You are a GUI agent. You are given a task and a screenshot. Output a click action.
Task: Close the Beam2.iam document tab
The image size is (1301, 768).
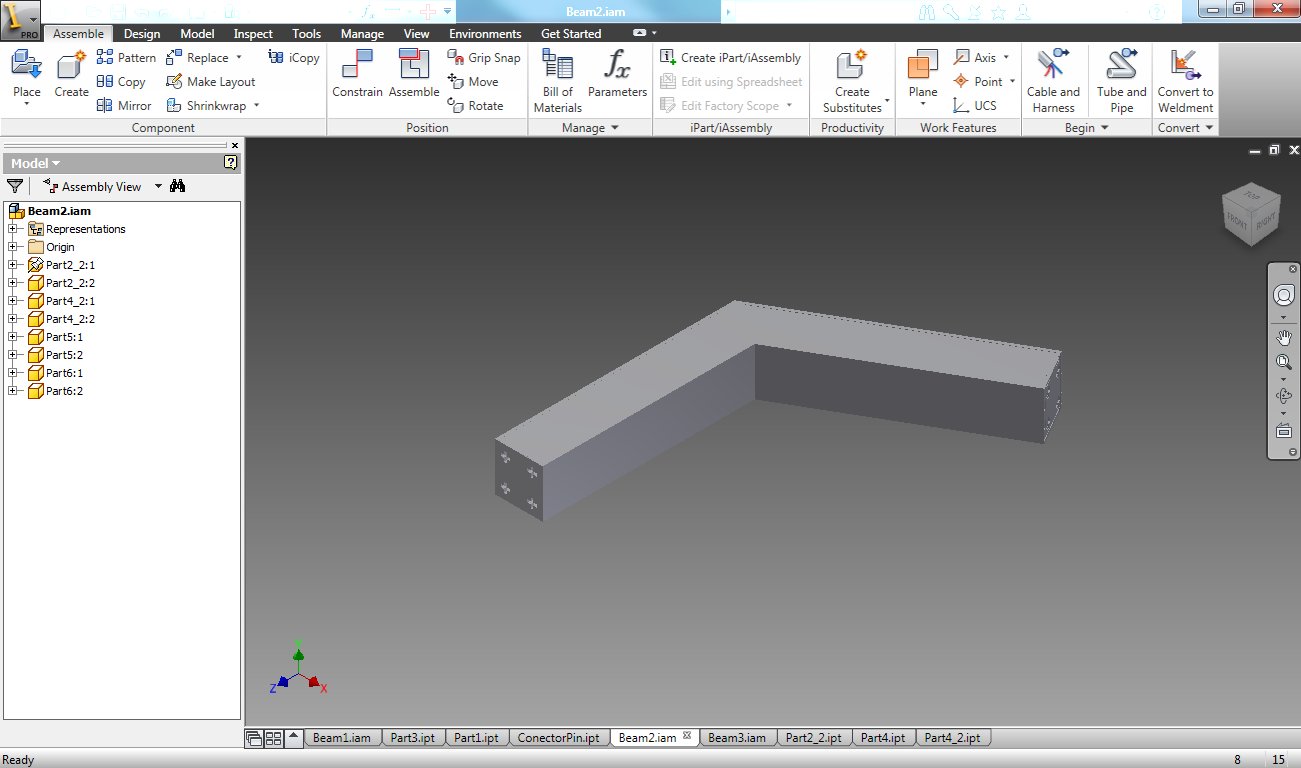coord(687,736)
